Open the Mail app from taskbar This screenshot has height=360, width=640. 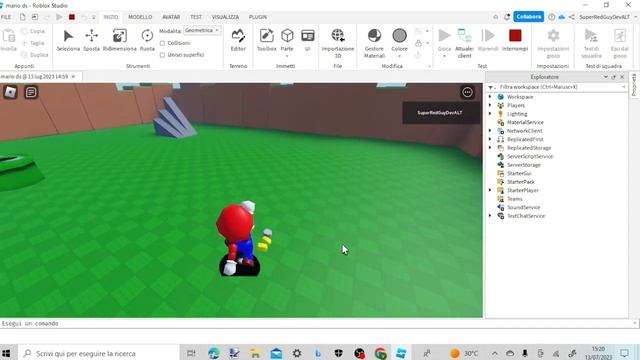point(276,353)
